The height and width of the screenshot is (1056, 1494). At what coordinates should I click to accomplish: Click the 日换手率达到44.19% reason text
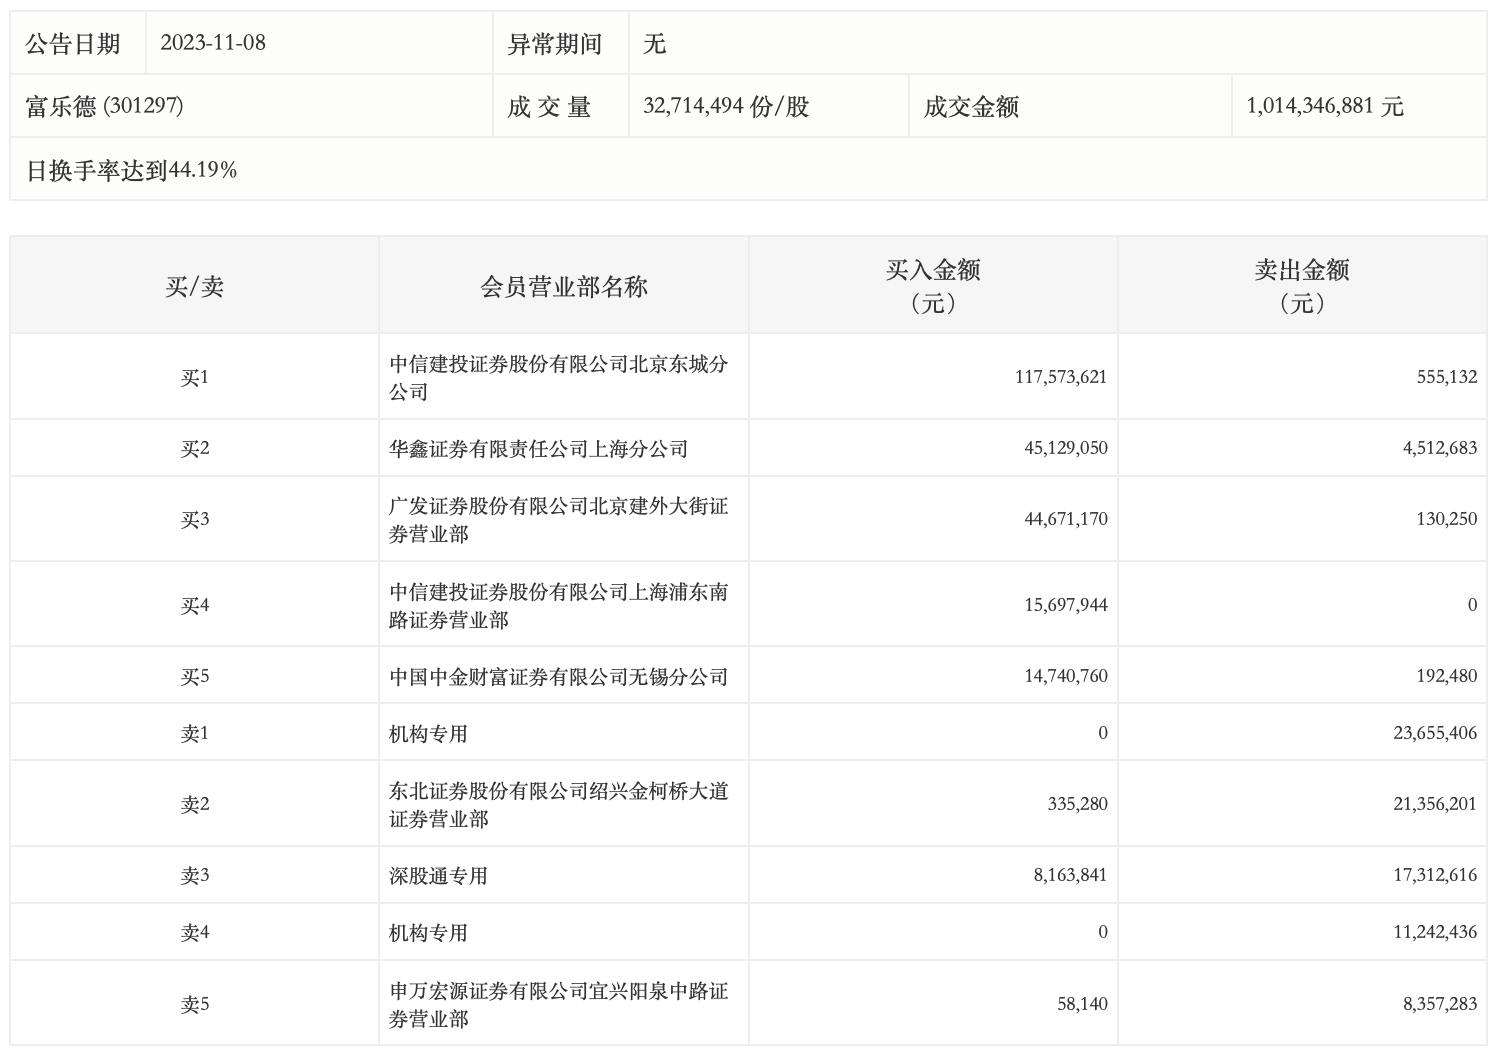point(131,170)
